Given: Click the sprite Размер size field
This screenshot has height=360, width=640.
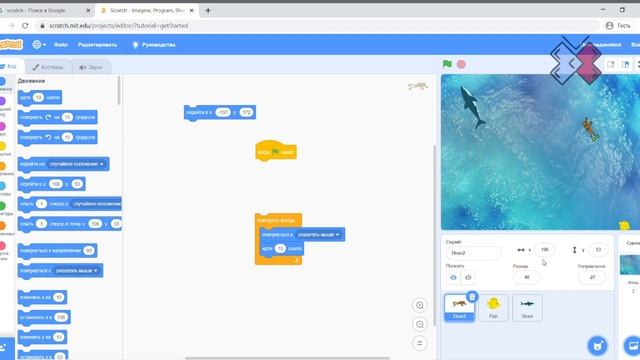Looking at the screenshot, I should [x=527, y=277].
